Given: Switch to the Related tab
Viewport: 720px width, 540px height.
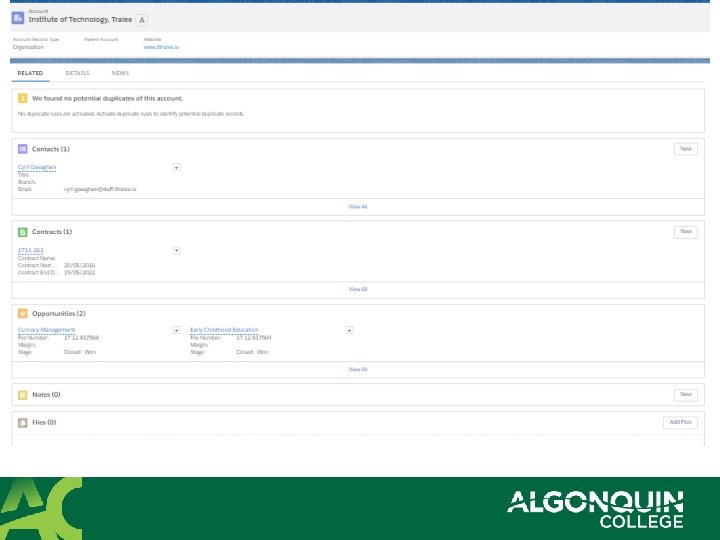Looking at the screenshot, I should click(30, 73).
